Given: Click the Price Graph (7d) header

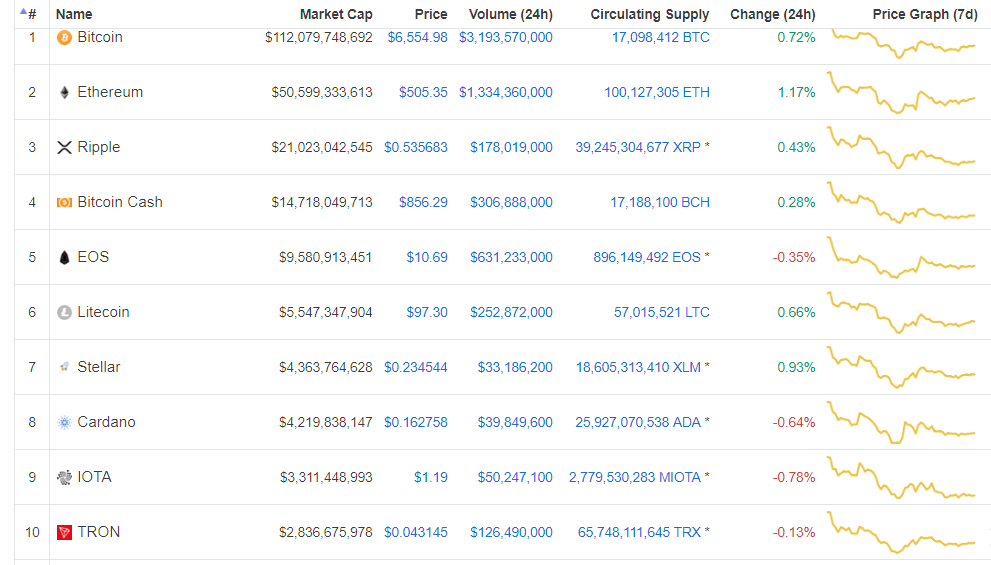Looking at the screenshot, I should [925, 14].
